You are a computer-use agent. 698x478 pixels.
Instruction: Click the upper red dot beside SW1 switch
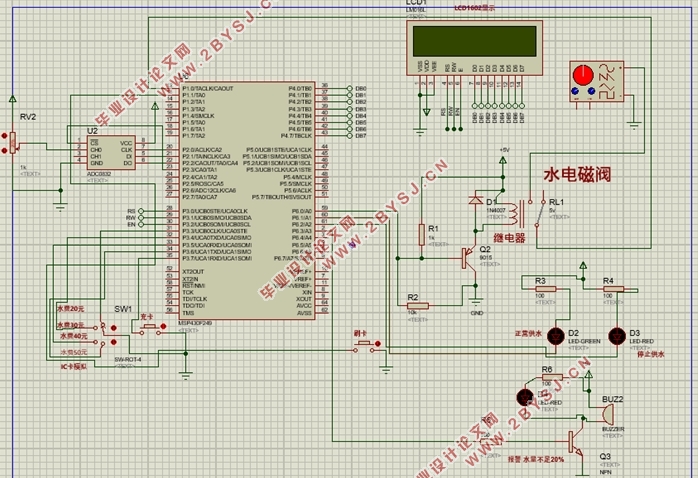click(114, 328)
